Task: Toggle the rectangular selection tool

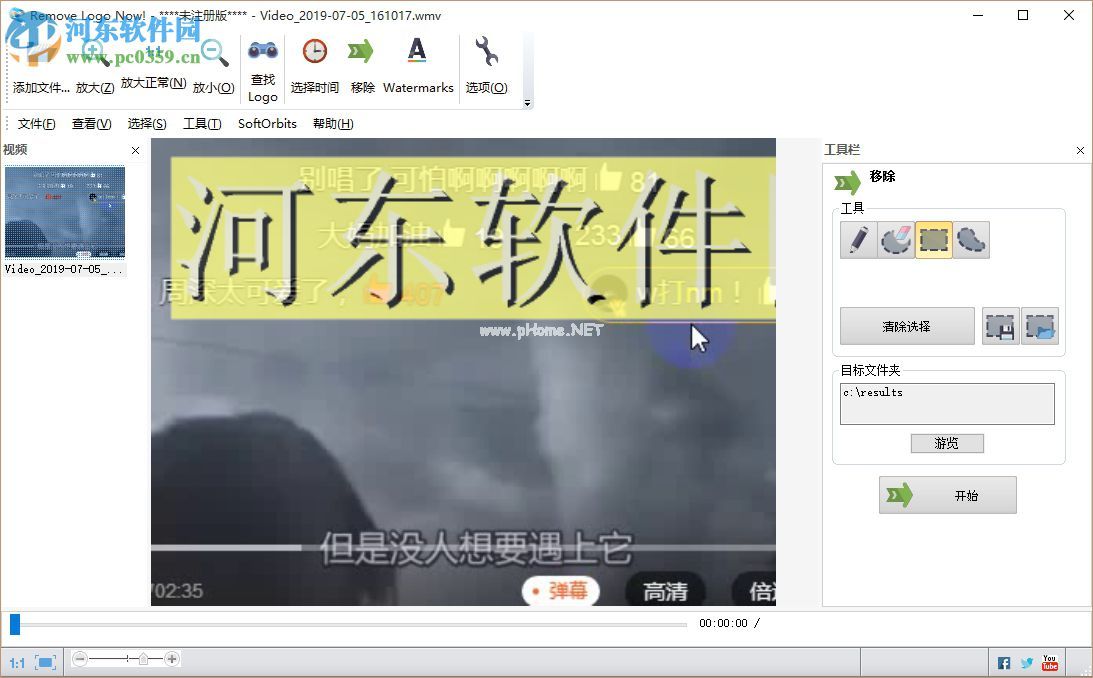Action: 932,239
